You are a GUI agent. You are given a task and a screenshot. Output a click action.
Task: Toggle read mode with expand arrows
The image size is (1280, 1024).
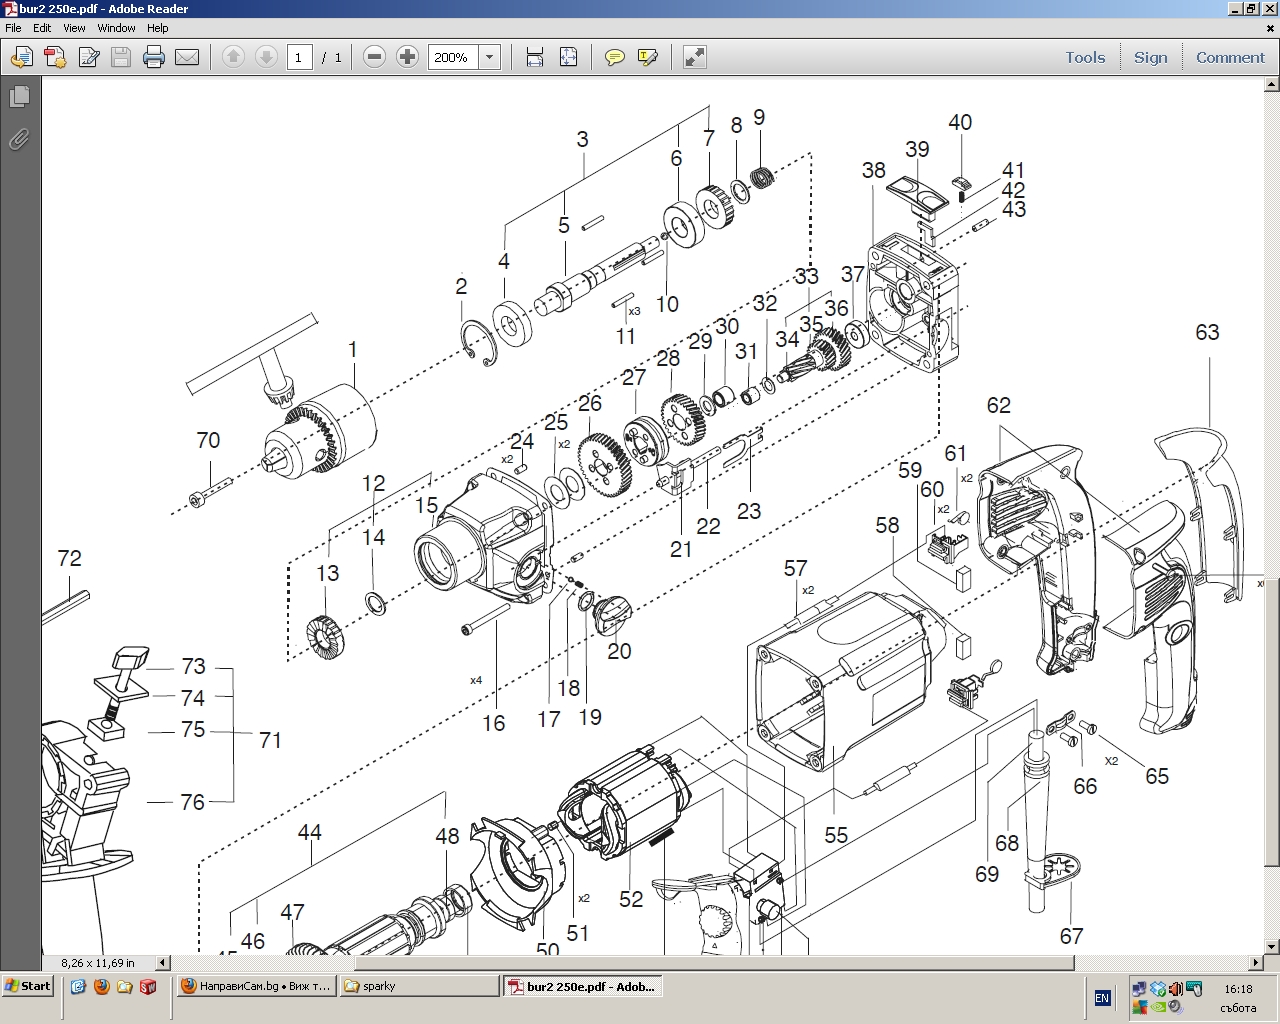click(x=694, y=57)
